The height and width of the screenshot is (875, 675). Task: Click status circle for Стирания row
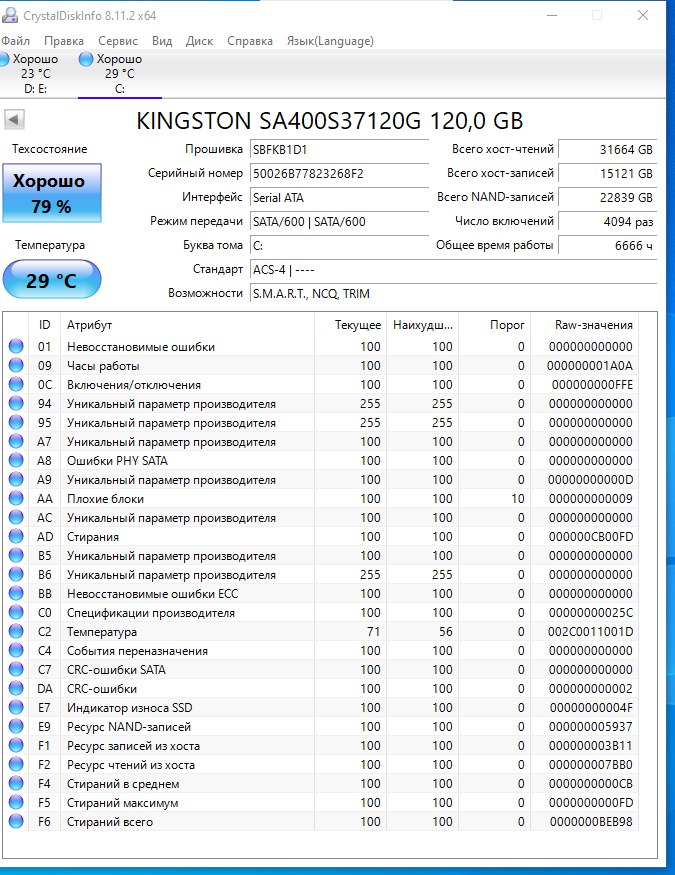[x=16, y=536]
